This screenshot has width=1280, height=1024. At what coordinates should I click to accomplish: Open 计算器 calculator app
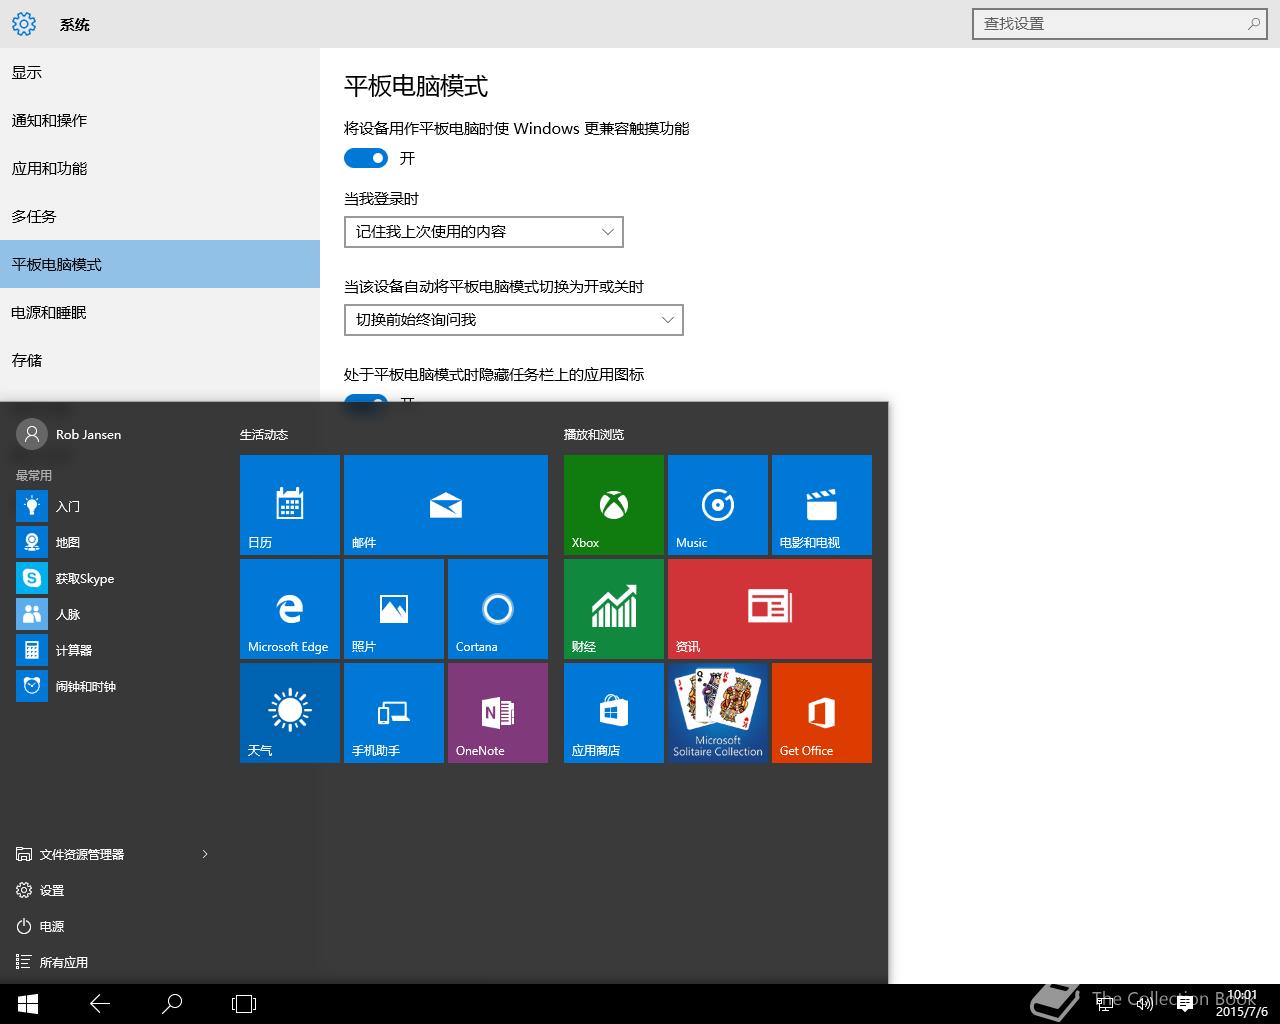[x=110, y=650]
